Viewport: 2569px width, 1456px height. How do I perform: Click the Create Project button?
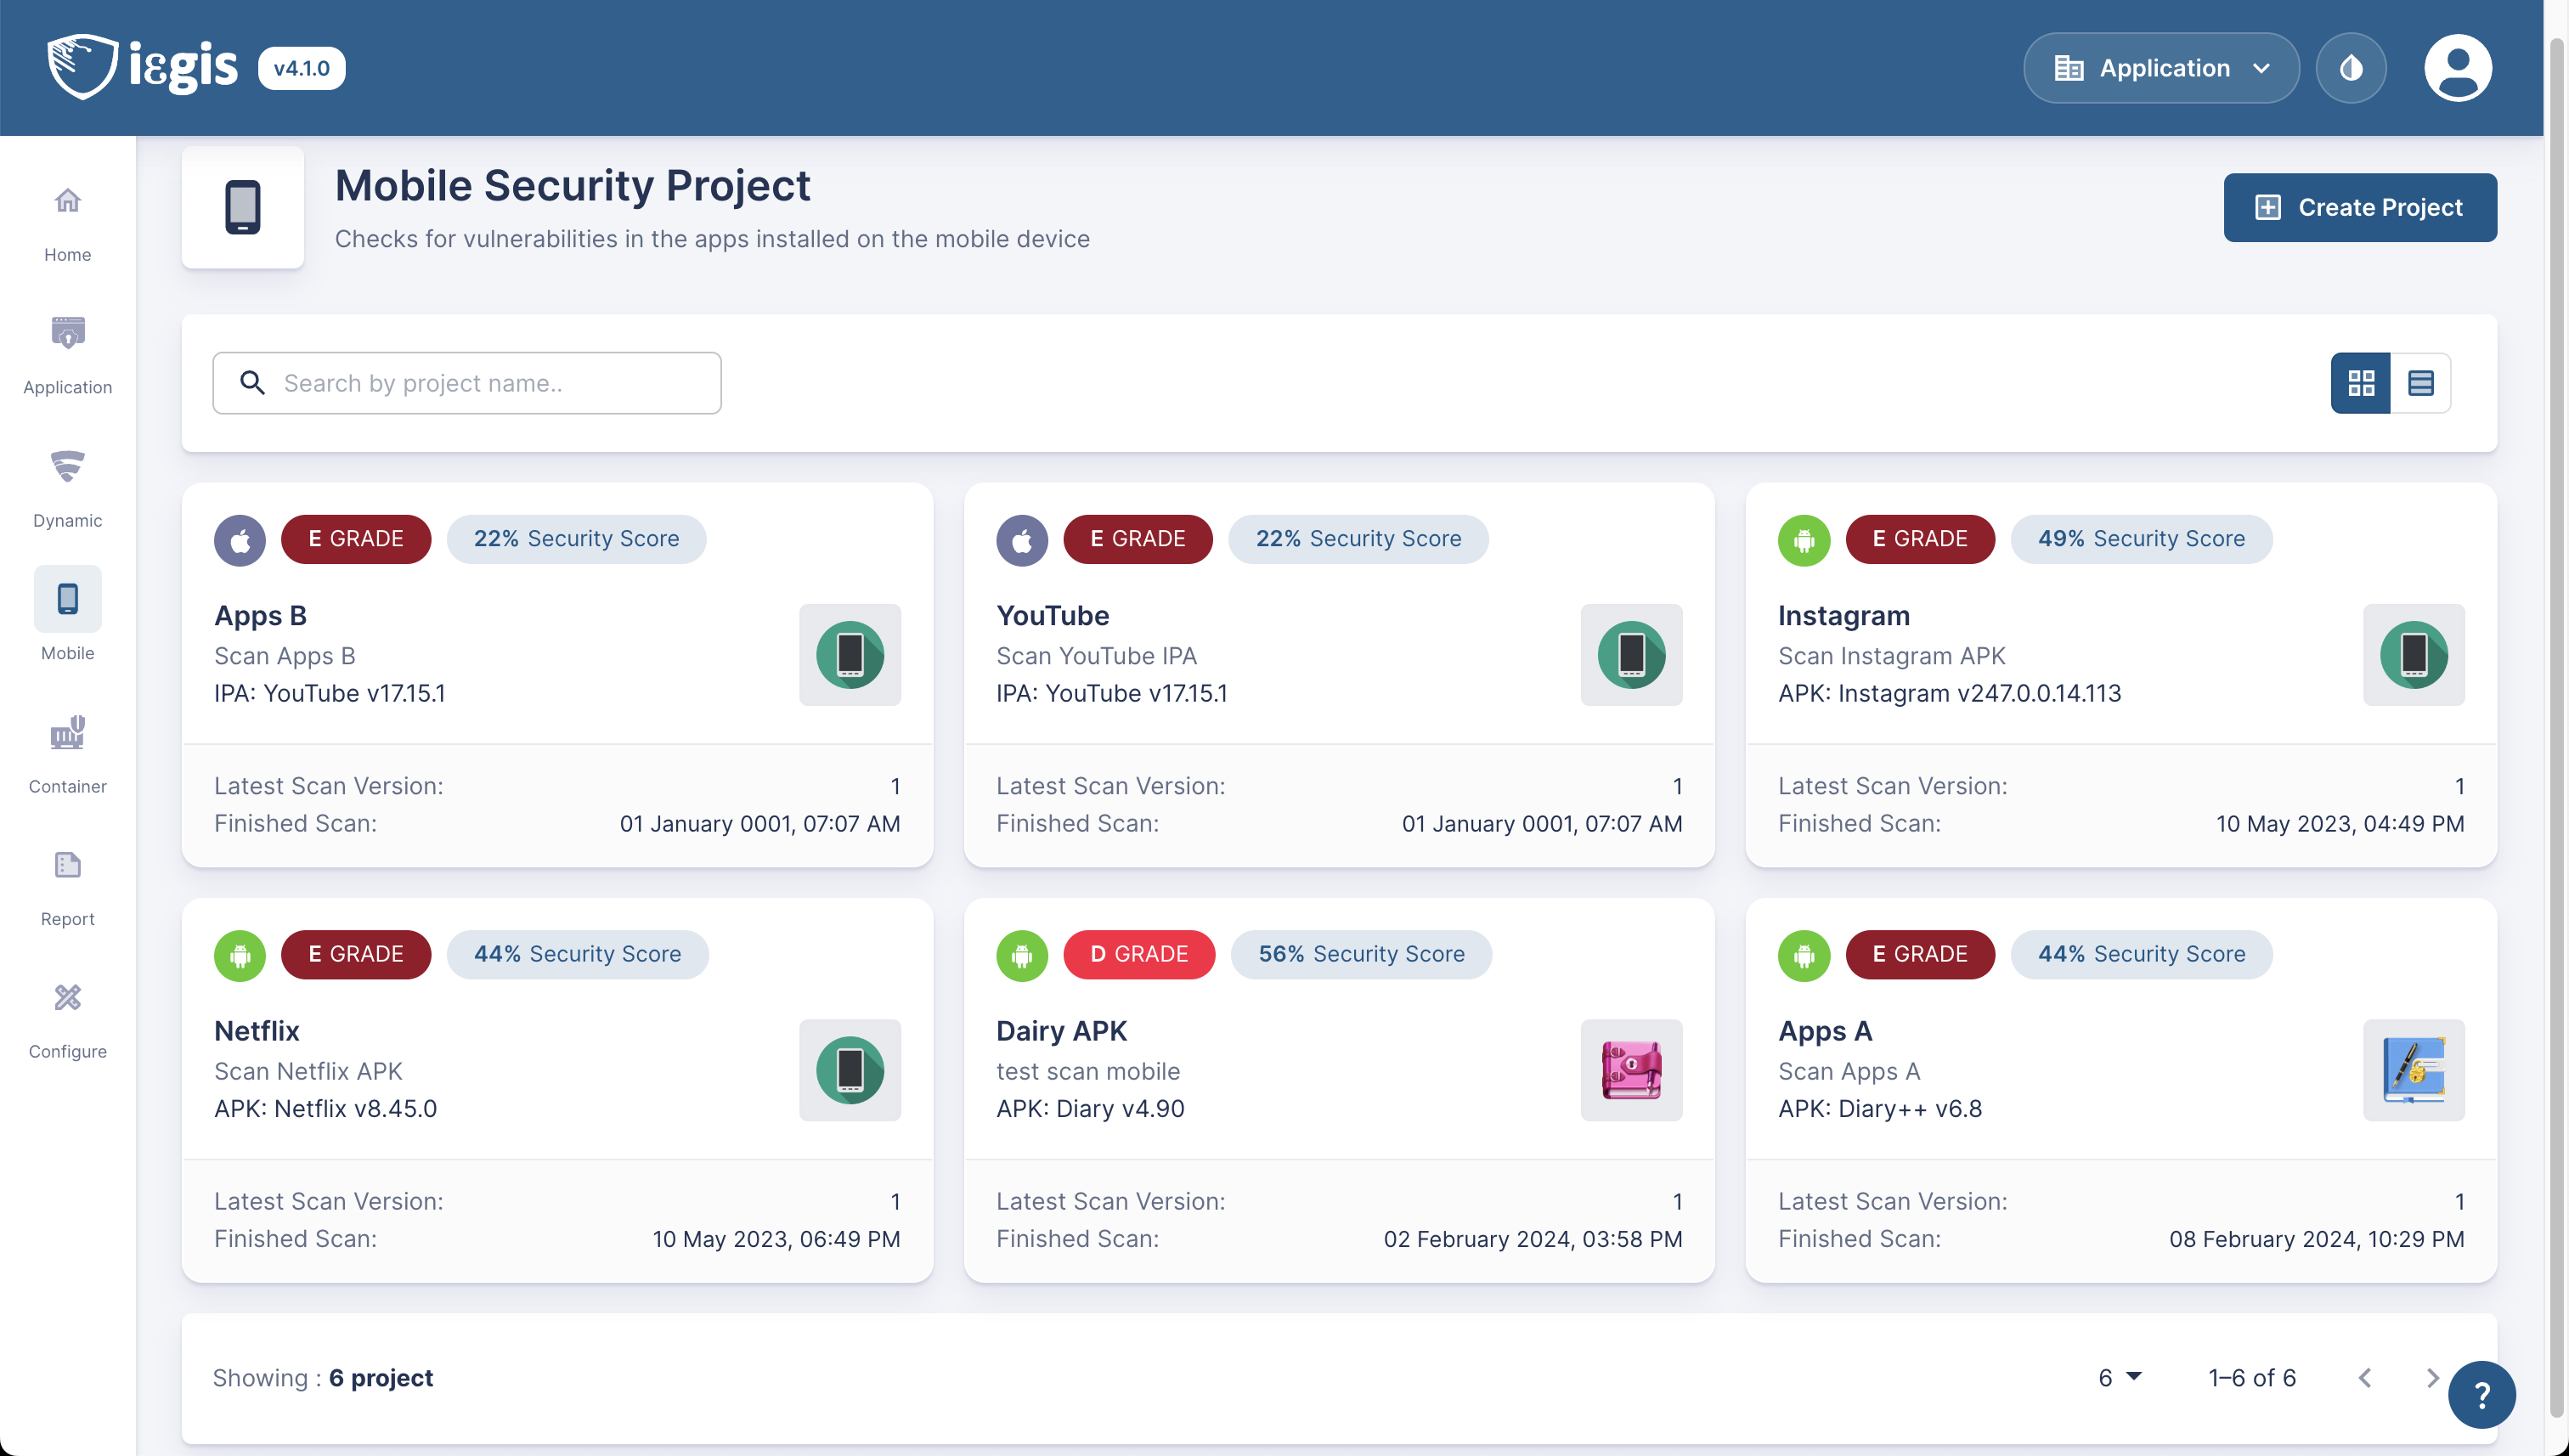coord(2359,207)
